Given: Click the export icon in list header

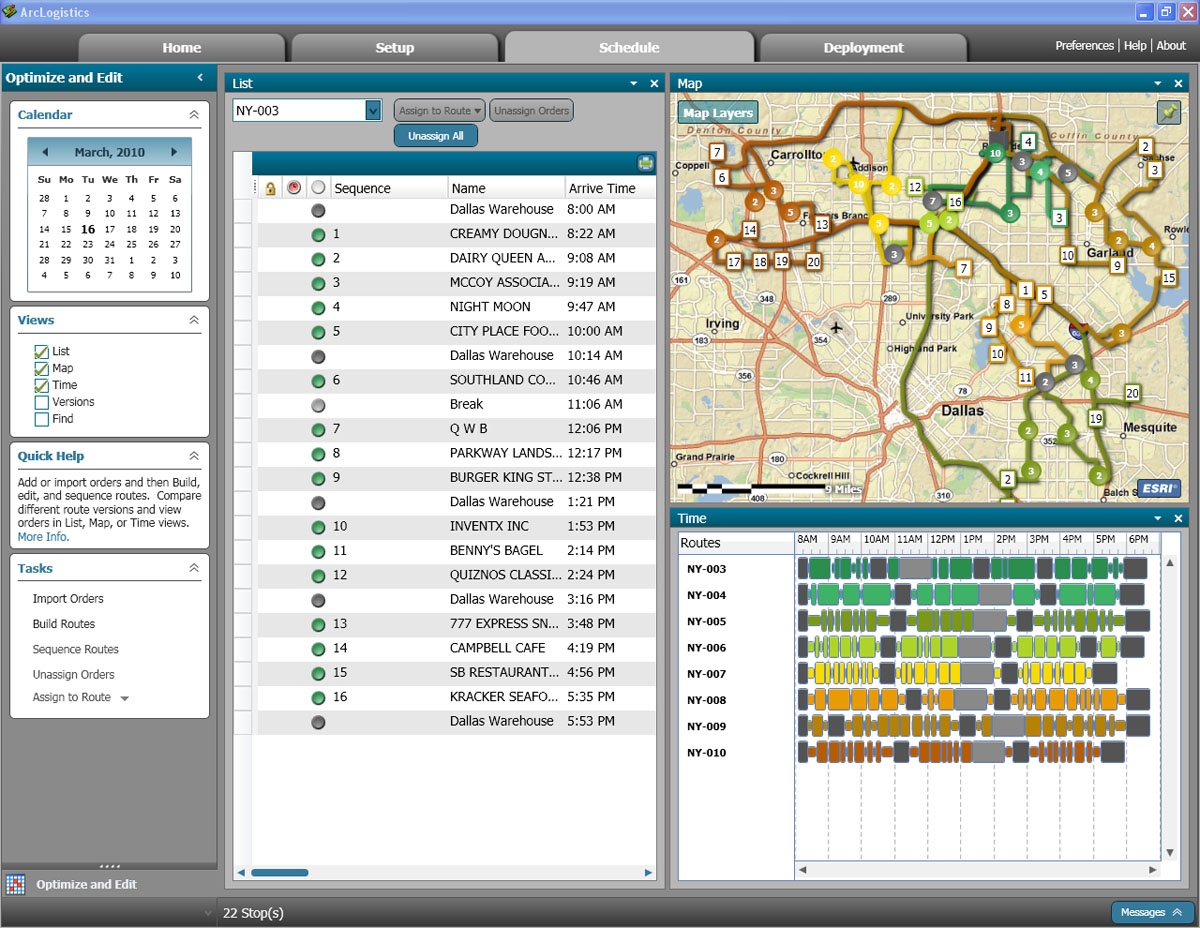Looking at the screenshot, I should [645, 164].
